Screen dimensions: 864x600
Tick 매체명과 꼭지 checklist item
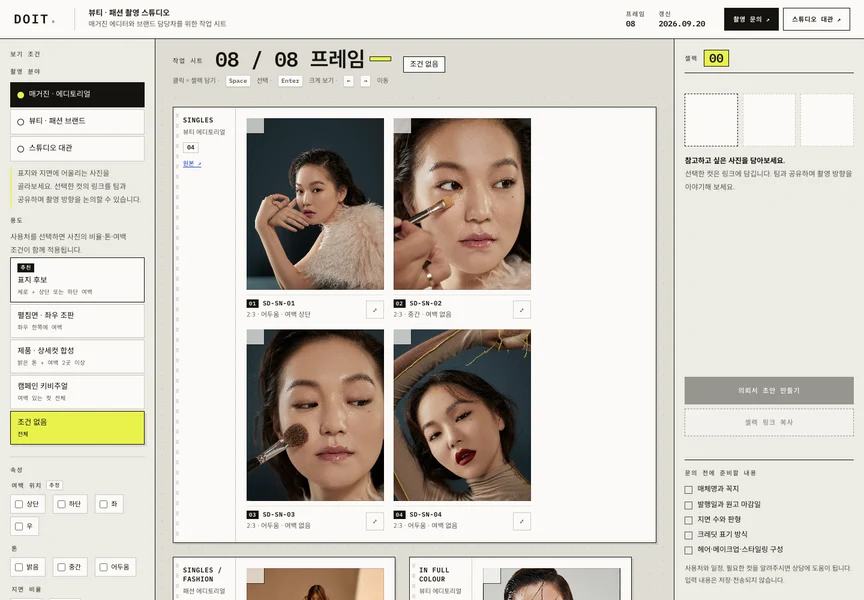688,490
